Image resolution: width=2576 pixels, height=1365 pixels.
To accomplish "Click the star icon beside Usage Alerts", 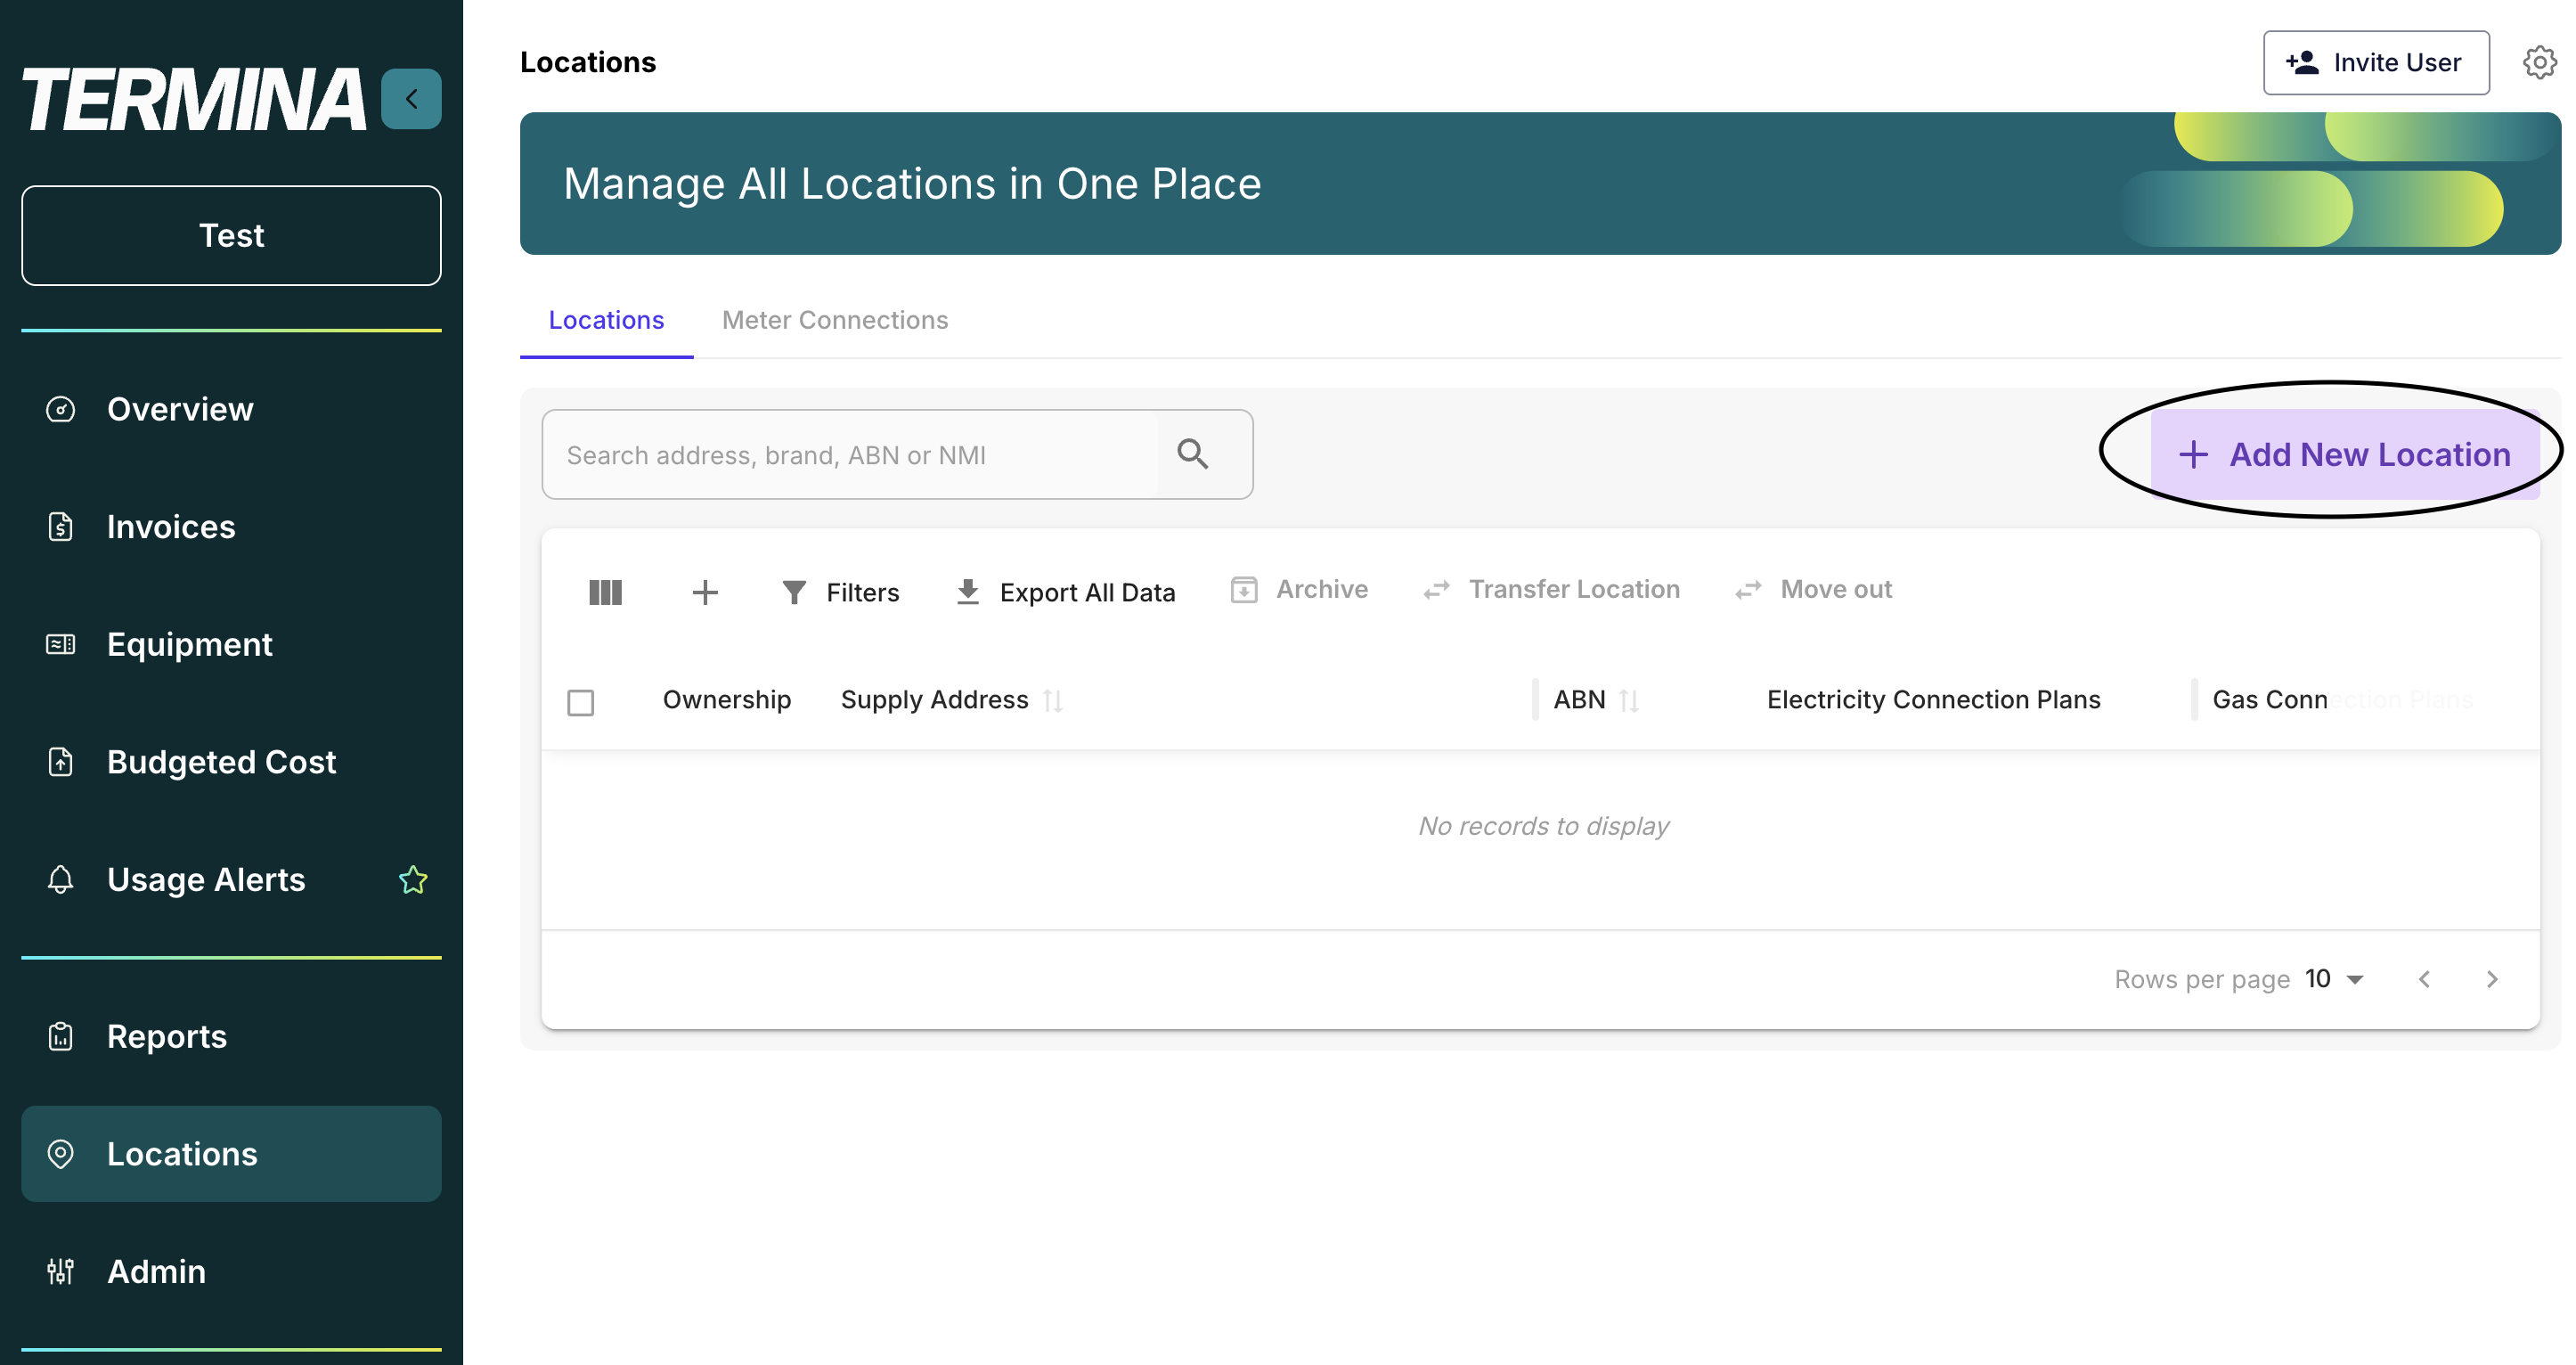I will click(413, 880).
